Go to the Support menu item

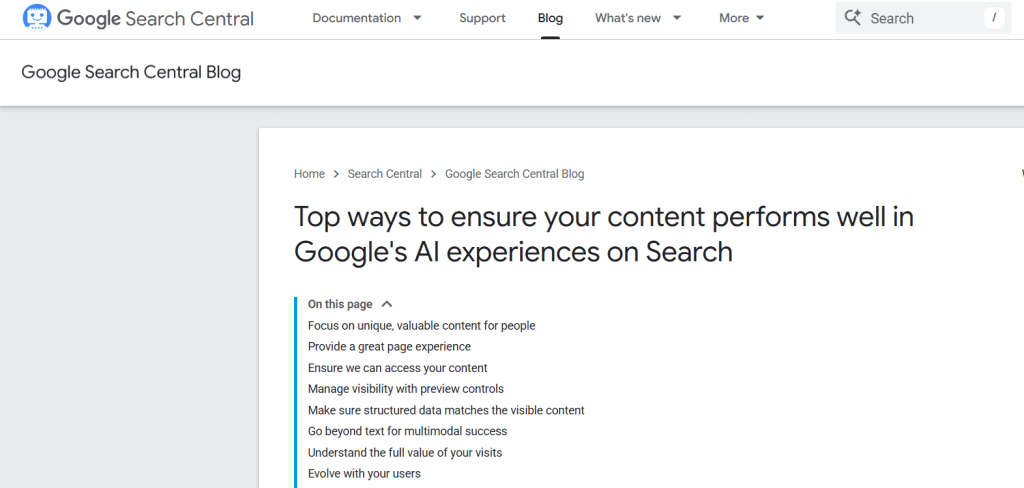tap(482, 18)
